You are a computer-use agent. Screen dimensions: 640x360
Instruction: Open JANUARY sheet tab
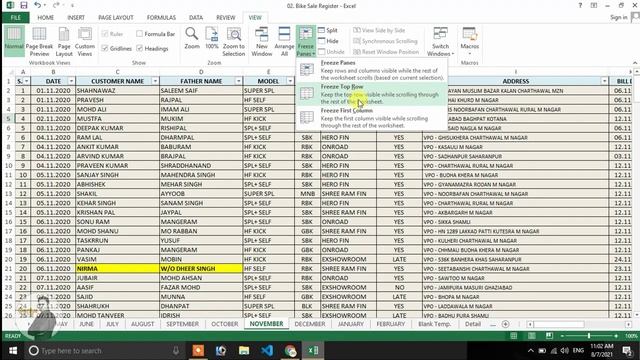point(351,324)
